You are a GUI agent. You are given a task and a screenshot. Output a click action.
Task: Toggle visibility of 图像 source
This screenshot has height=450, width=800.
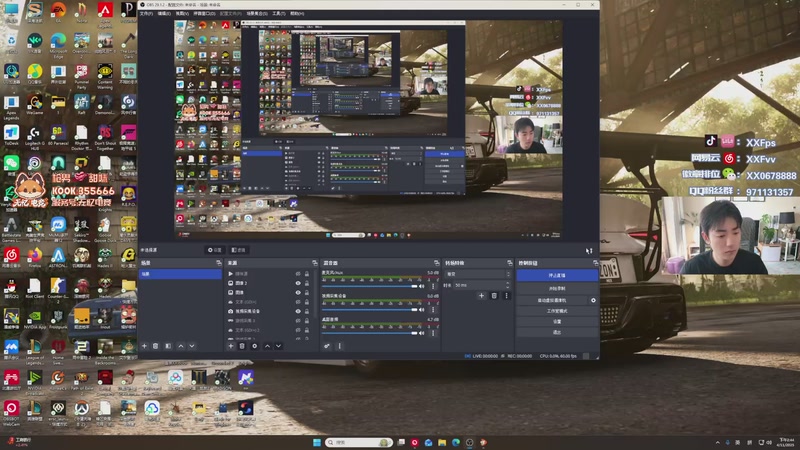[x=298, y=292]
